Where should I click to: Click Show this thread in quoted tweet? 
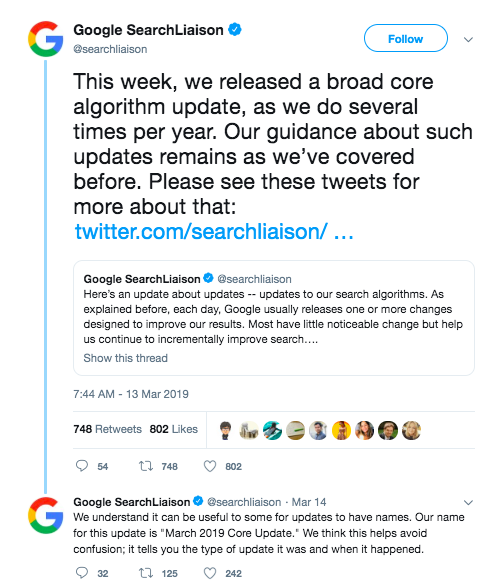(125, 358)
